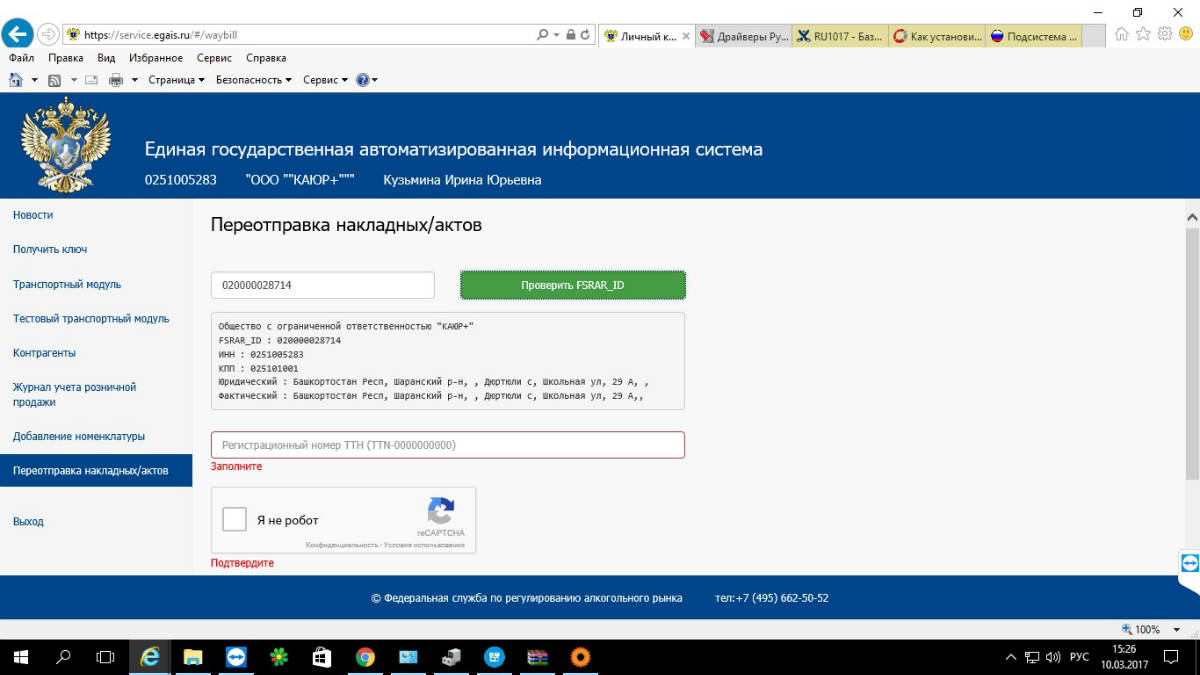Open the "Избранное" menu
Screen dimensions: 1200x675
155,58
